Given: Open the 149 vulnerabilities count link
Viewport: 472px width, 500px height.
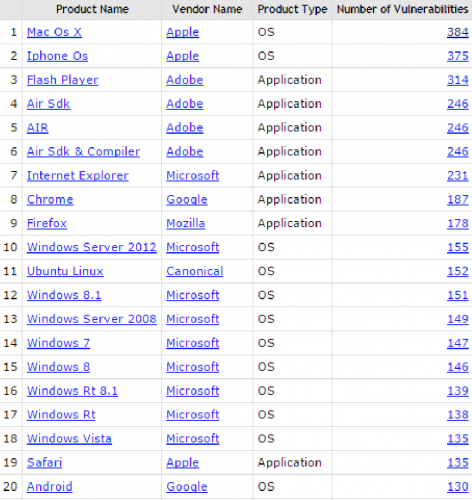Looking at the screenshot, I should click(458, 319).
